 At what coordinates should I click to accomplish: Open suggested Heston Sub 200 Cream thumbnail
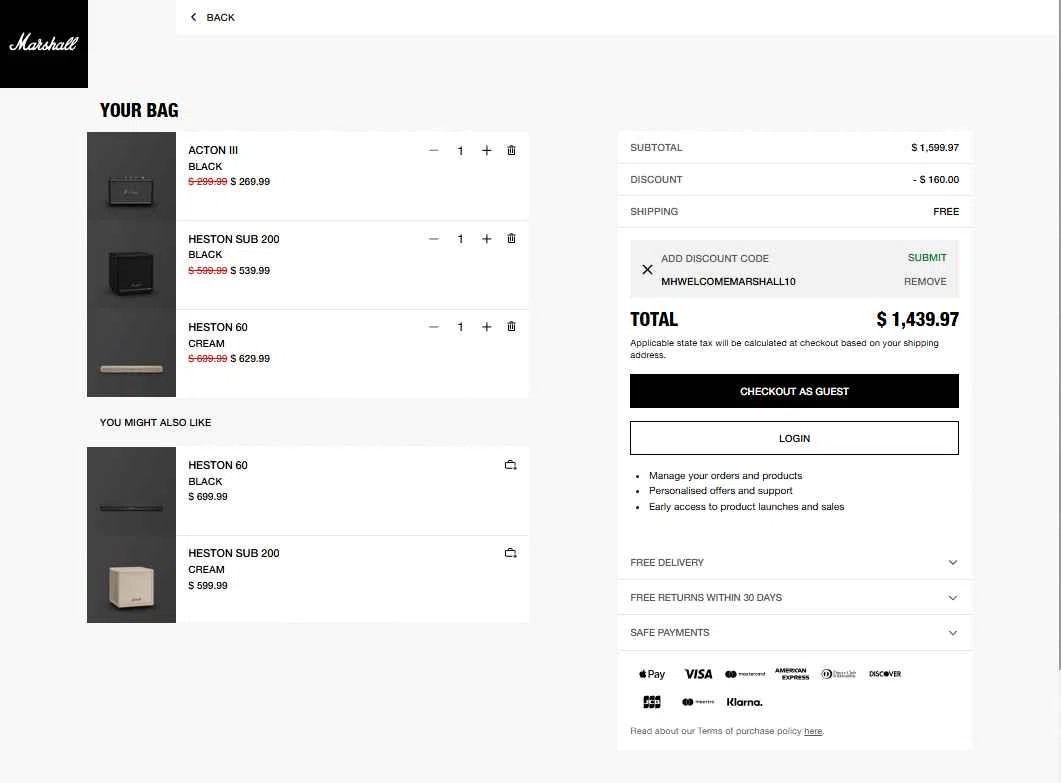pos(131,579)
